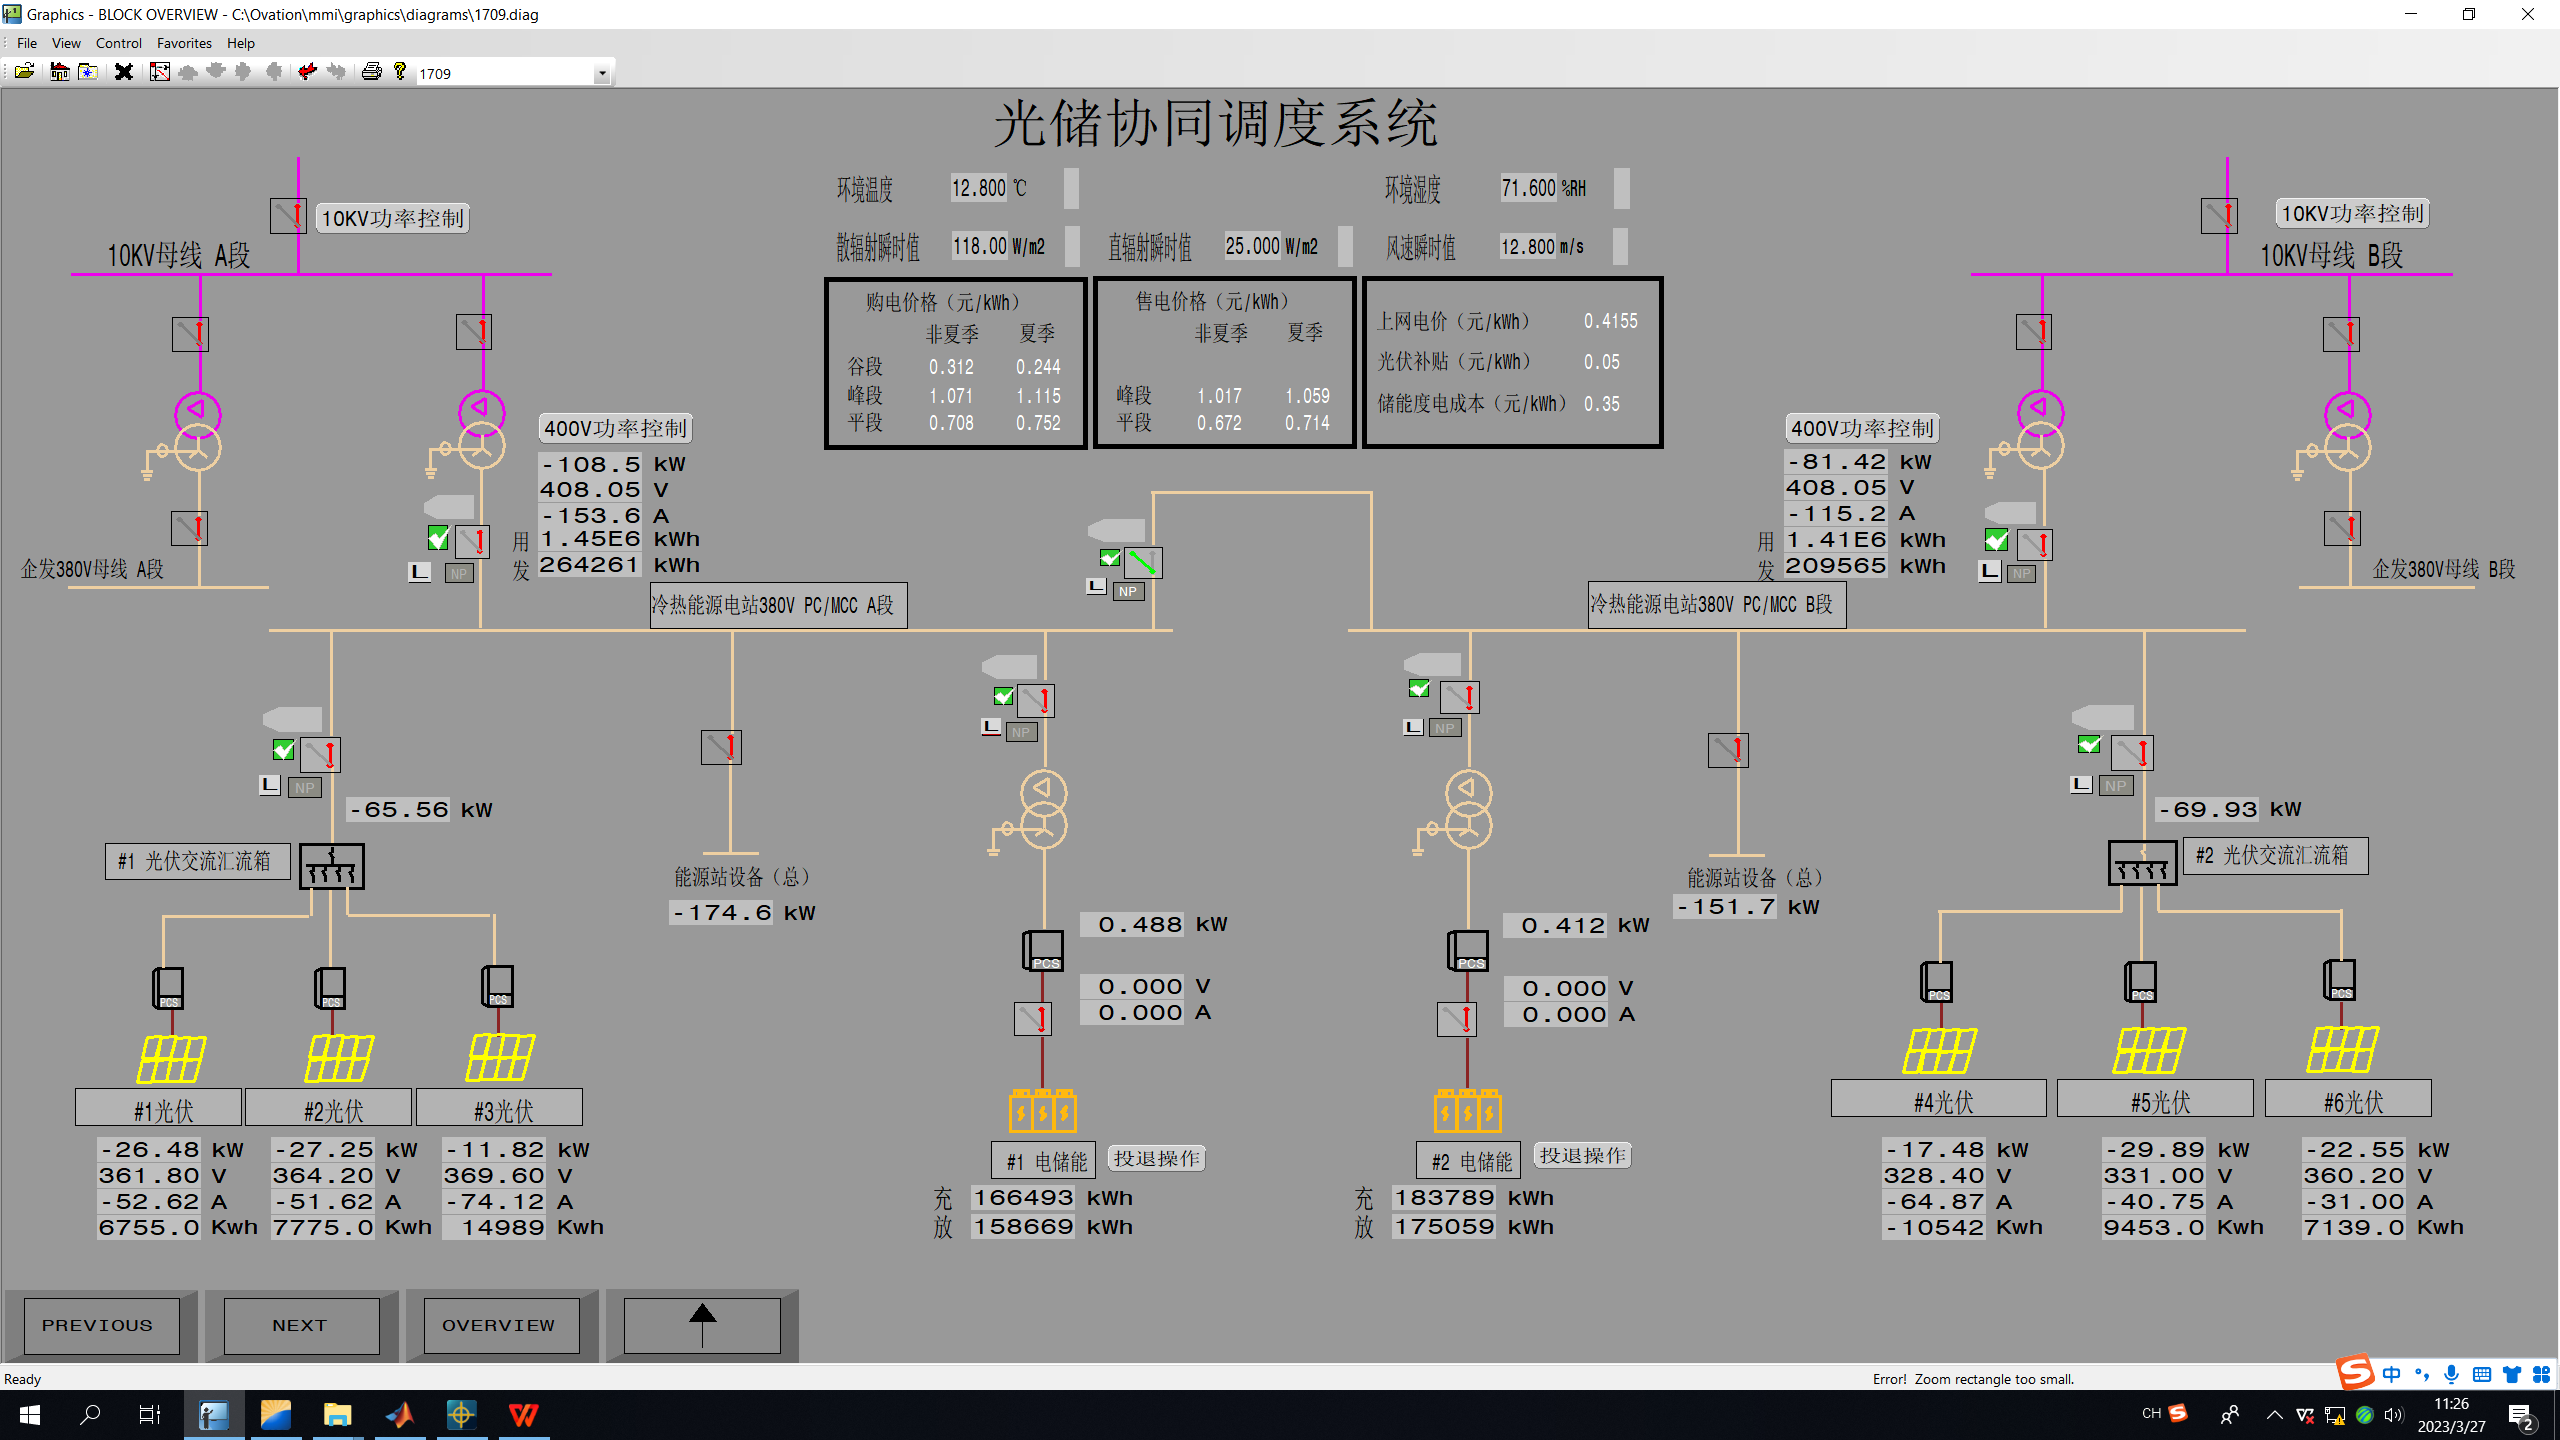This screenshot has height=1440, width=2560.
Task: Click the black X close-diagram toolbar icon
Action: 124,72
